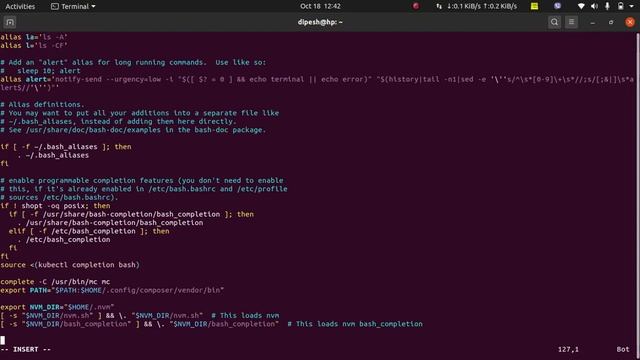640x360 pixels.
Task: Click the line '. /usr/share/bash-completion/bash_completion'
Action: (x=110, y=223)
